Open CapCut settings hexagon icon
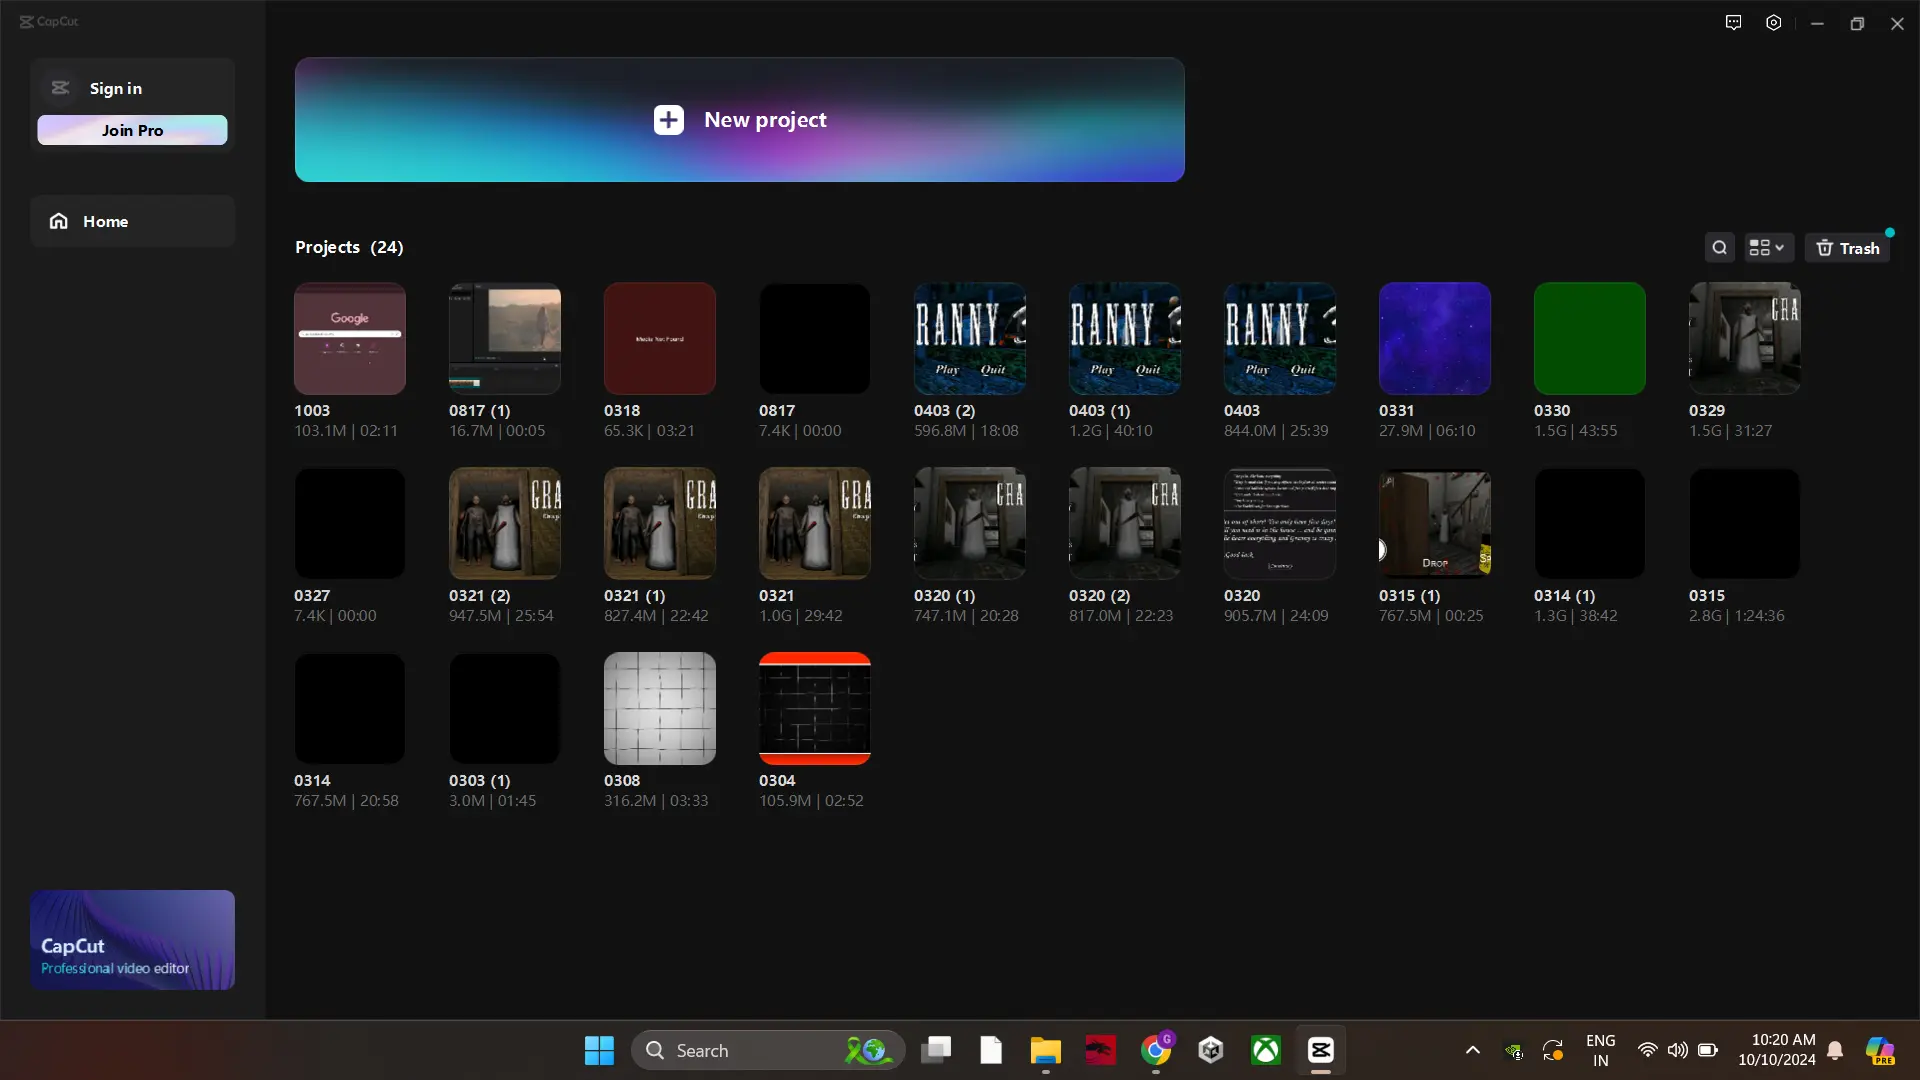This screenshot has height=1080, width=1920. (1773, 23)
